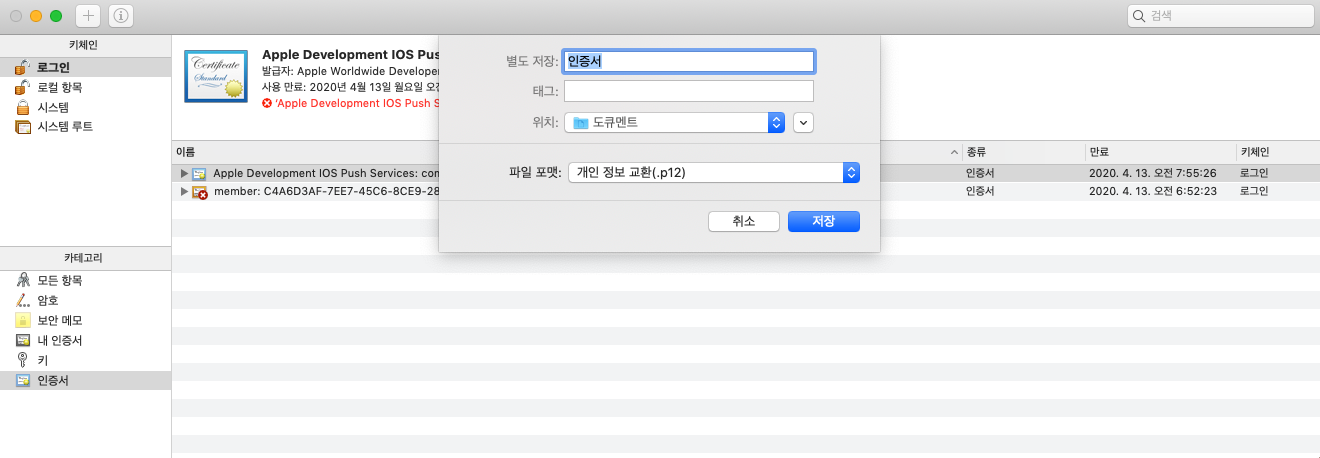
Task: Expand the member: C4A6D3AF certificate row
Action: coord(183,191)
